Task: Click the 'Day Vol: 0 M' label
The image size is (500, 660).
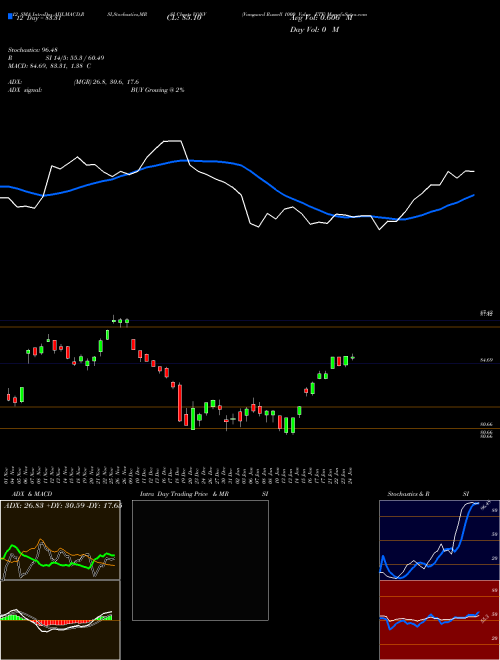Action: pos(314,30)
